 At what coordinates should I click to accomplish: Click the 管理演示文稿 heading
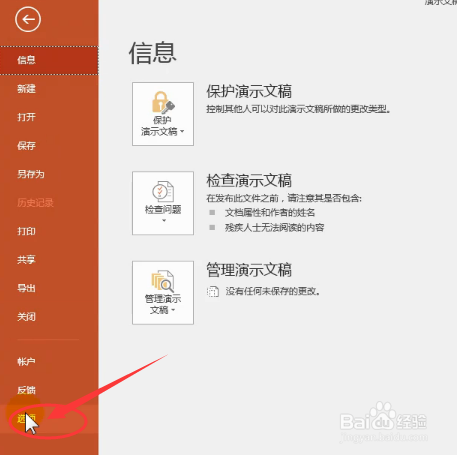click(249, 270)
